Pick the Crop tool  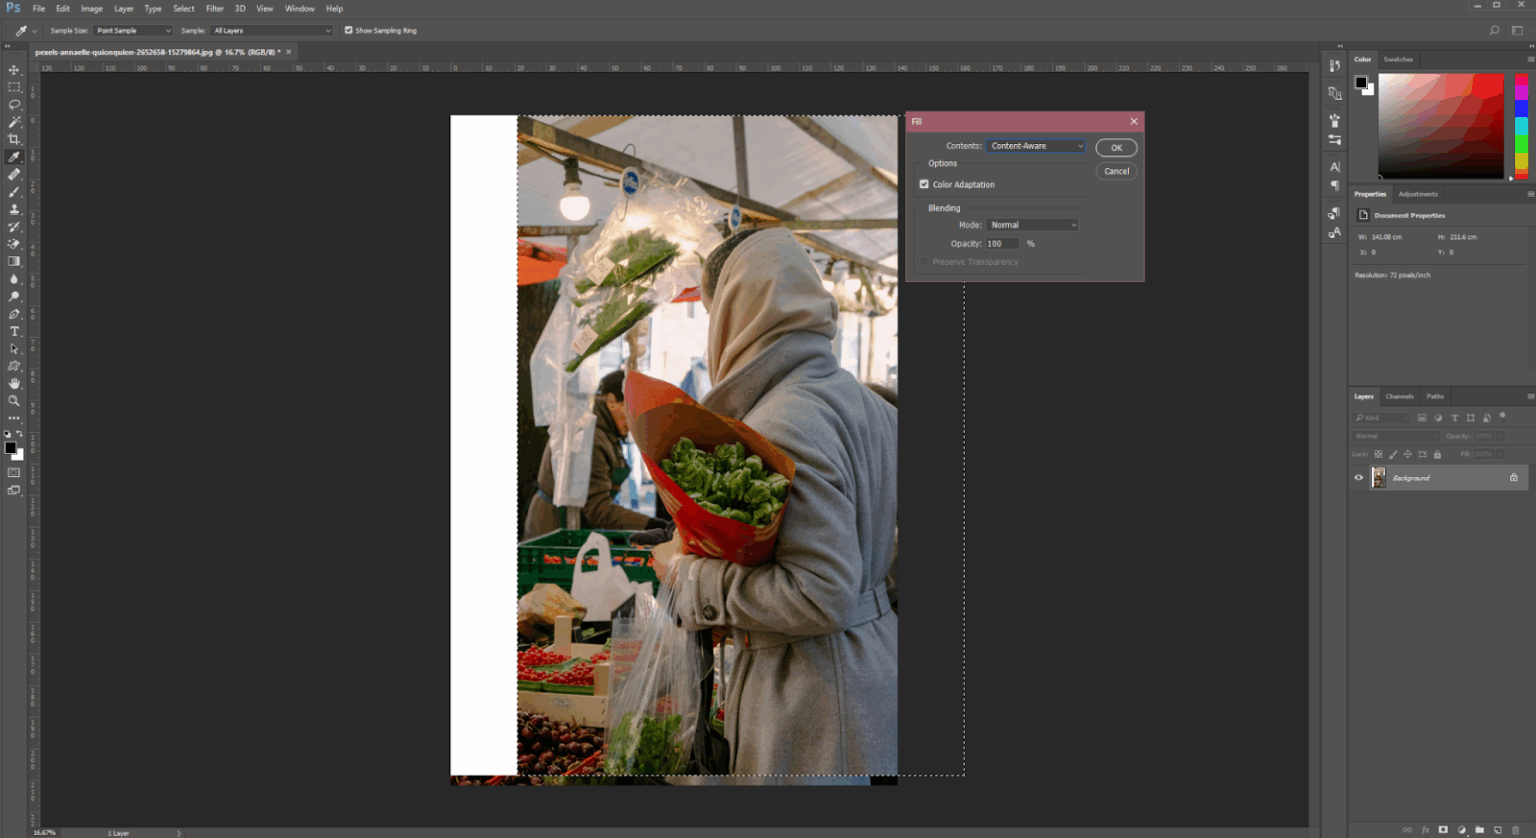[x=14, y=139]
